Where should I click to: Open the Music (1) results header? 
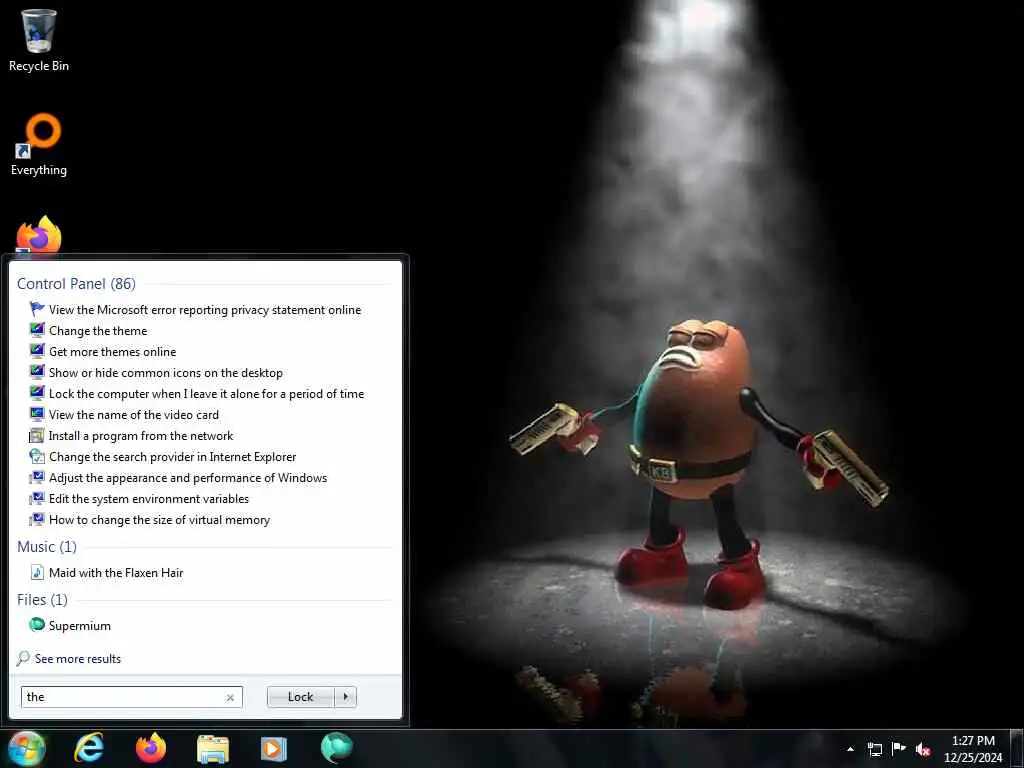click(47, 547)
